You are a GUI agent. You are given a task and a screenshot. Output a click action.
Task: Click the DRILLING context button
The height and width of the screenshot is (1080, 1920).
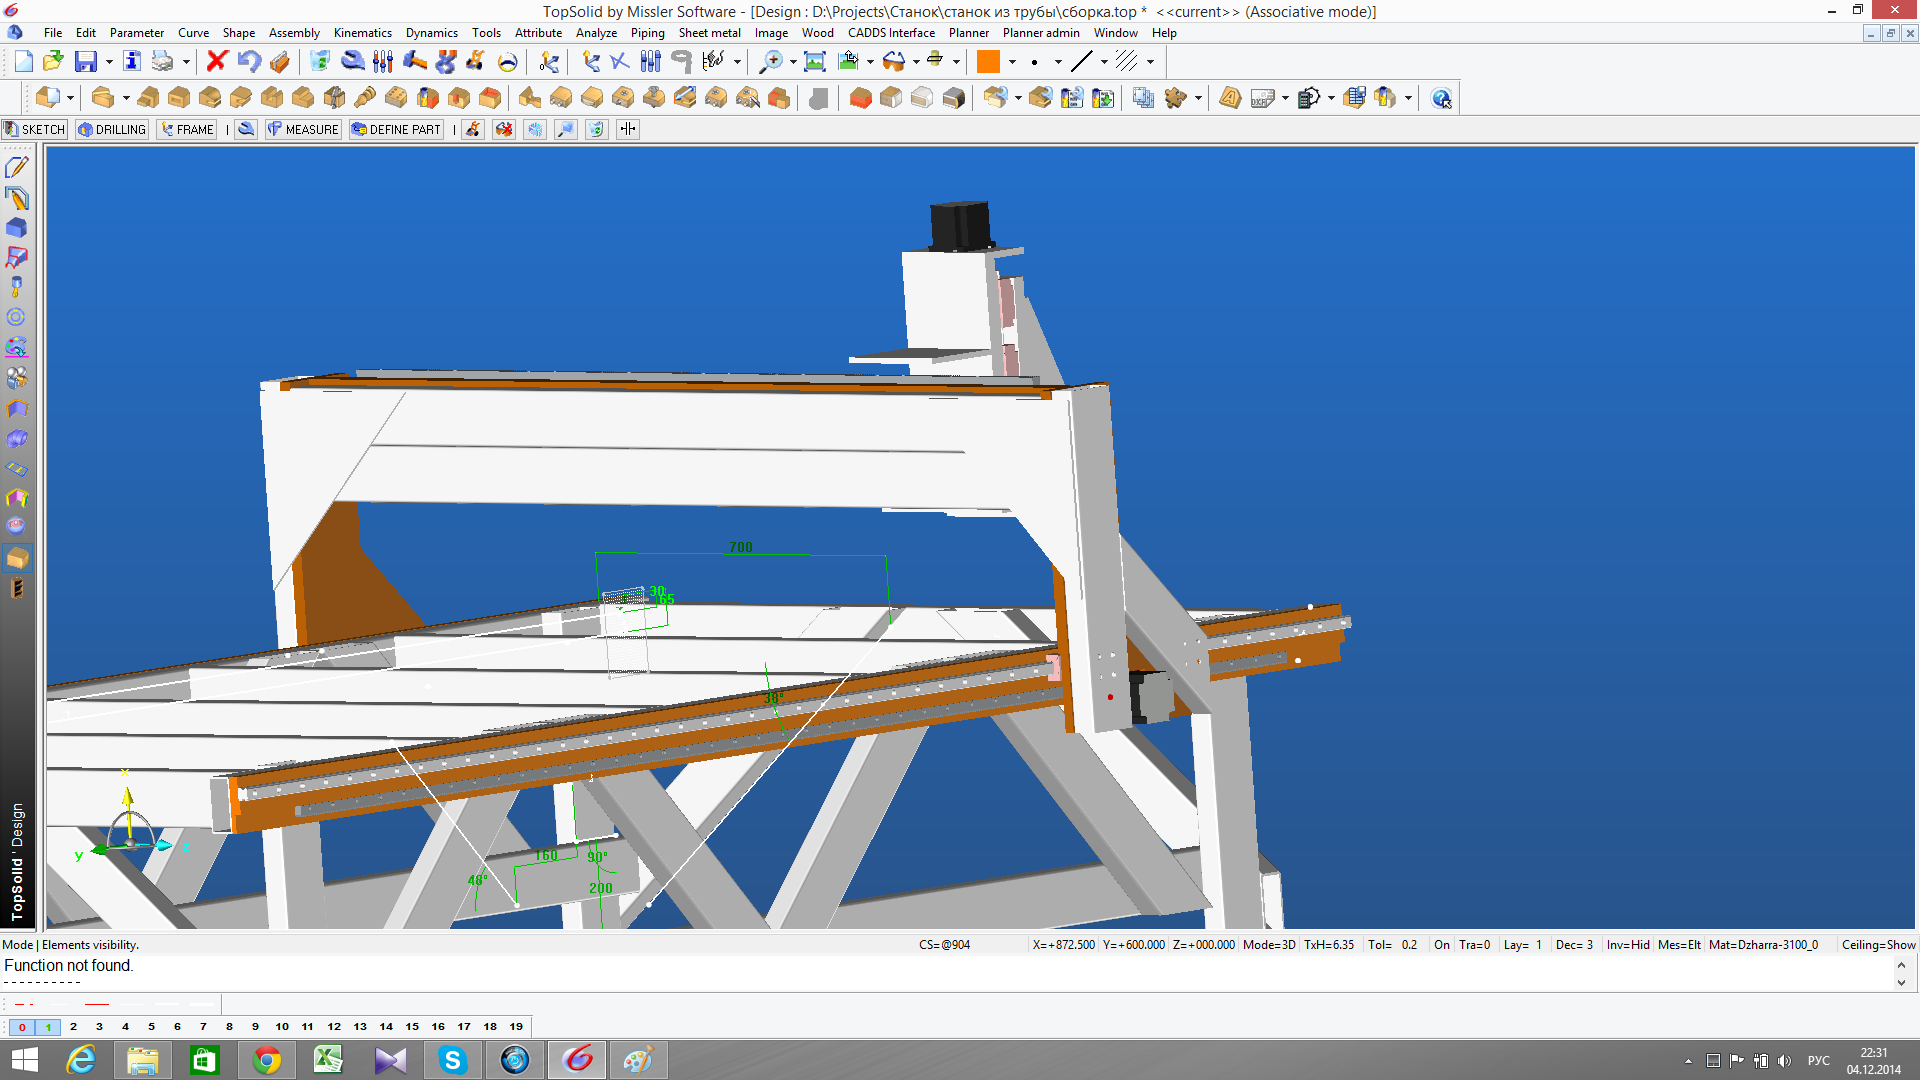112,129
